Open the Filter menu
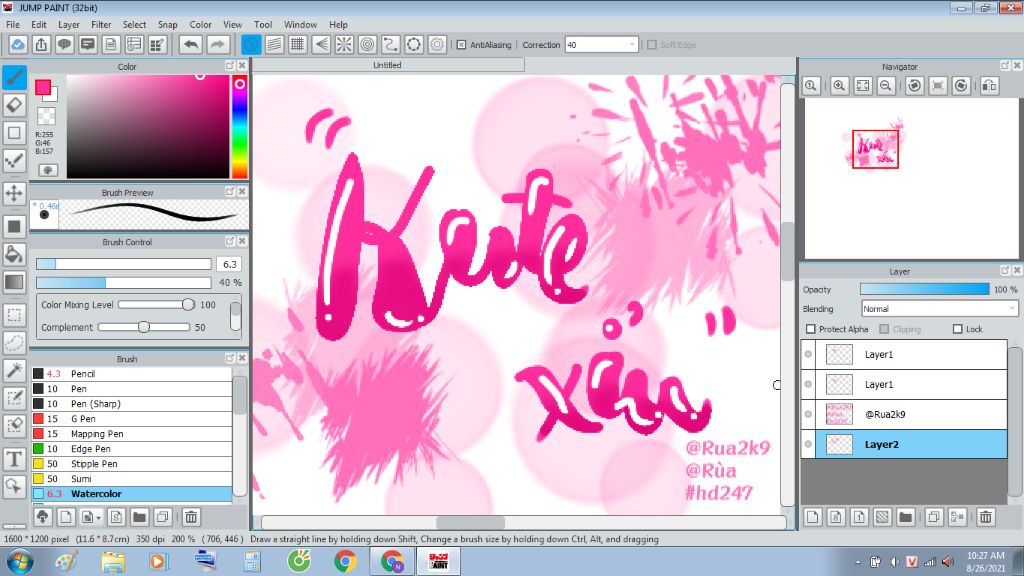1024x576 pixels. (x=101, y=25)
